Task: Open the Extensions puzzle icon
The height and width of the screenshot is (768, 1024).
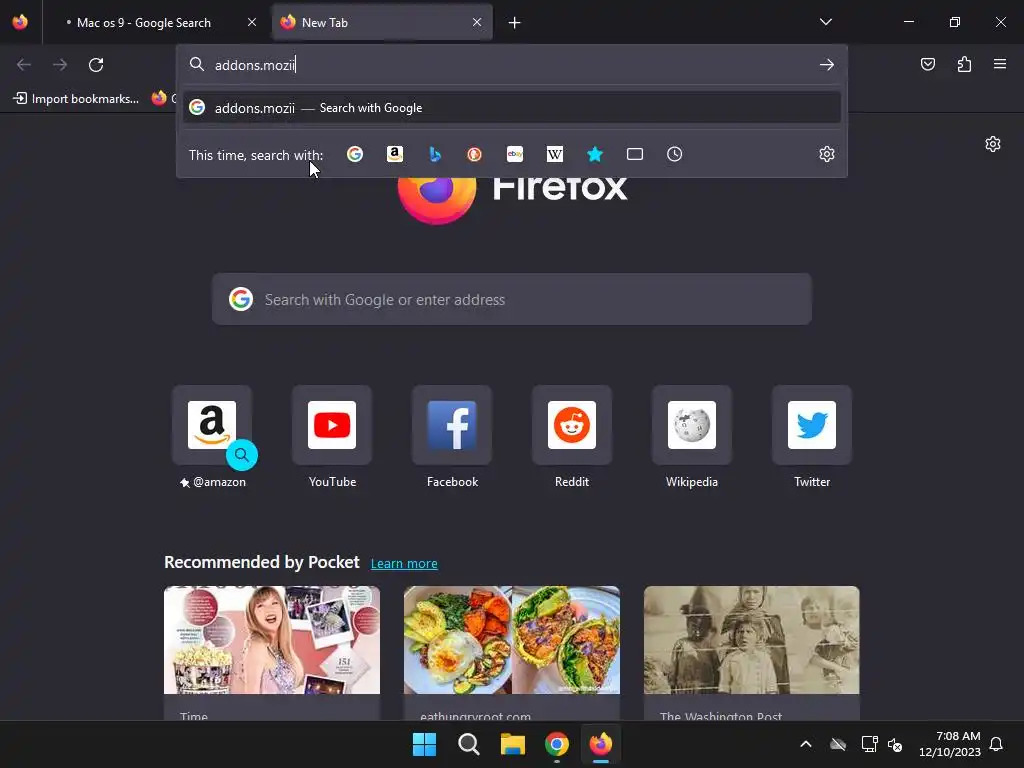Action: tap(964, 64)
